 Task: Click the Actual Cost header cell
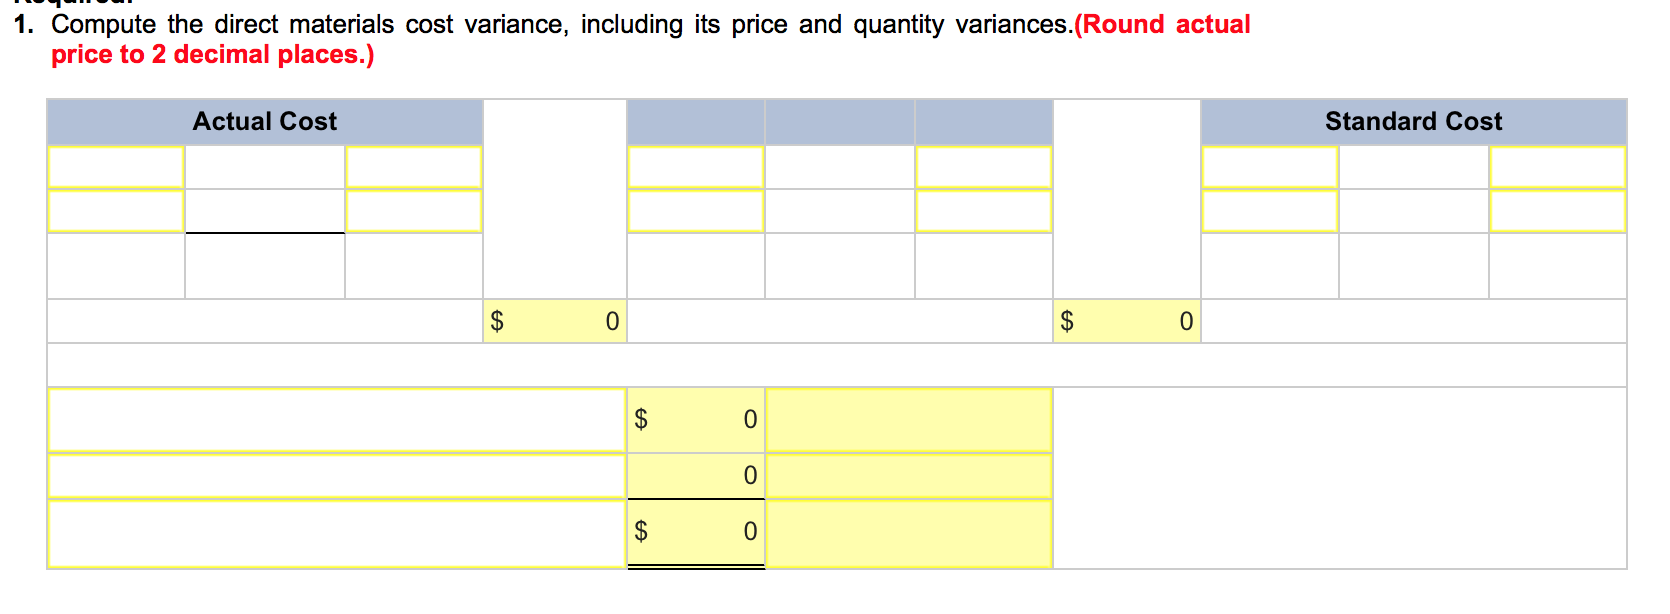(263, 121)
